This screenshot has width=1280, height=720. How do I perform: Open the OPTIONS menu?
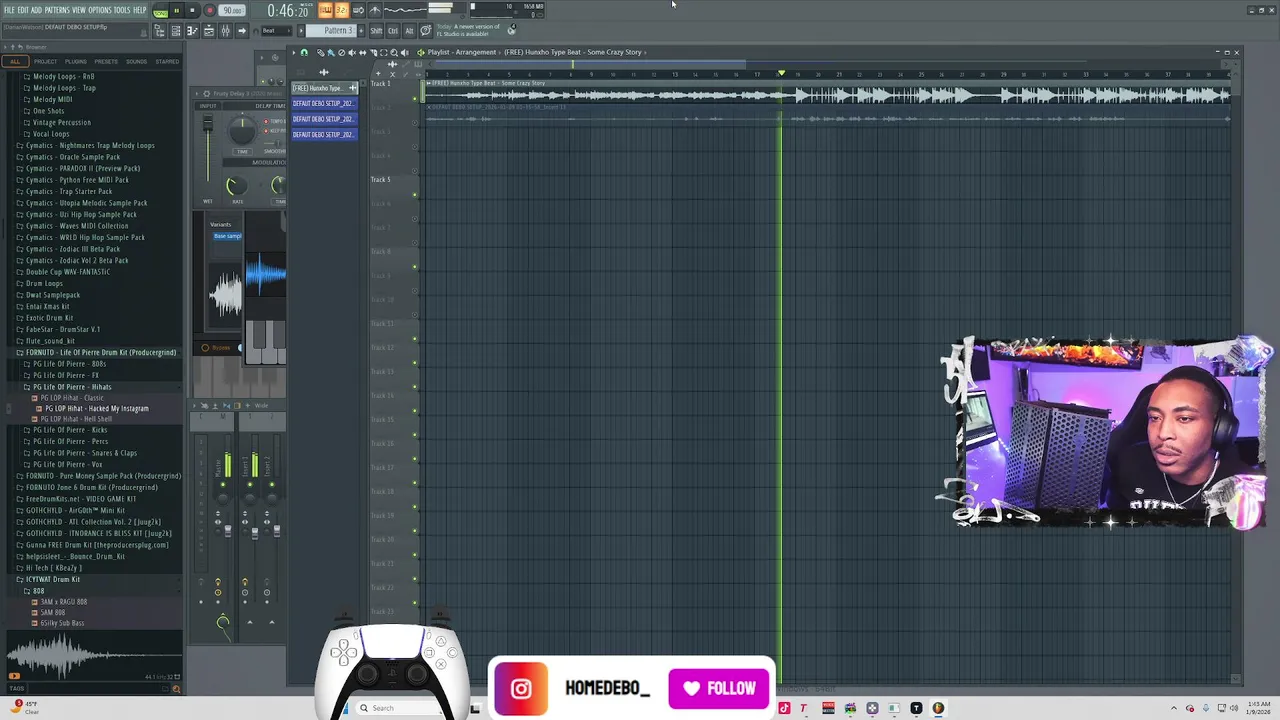point(99,10)
